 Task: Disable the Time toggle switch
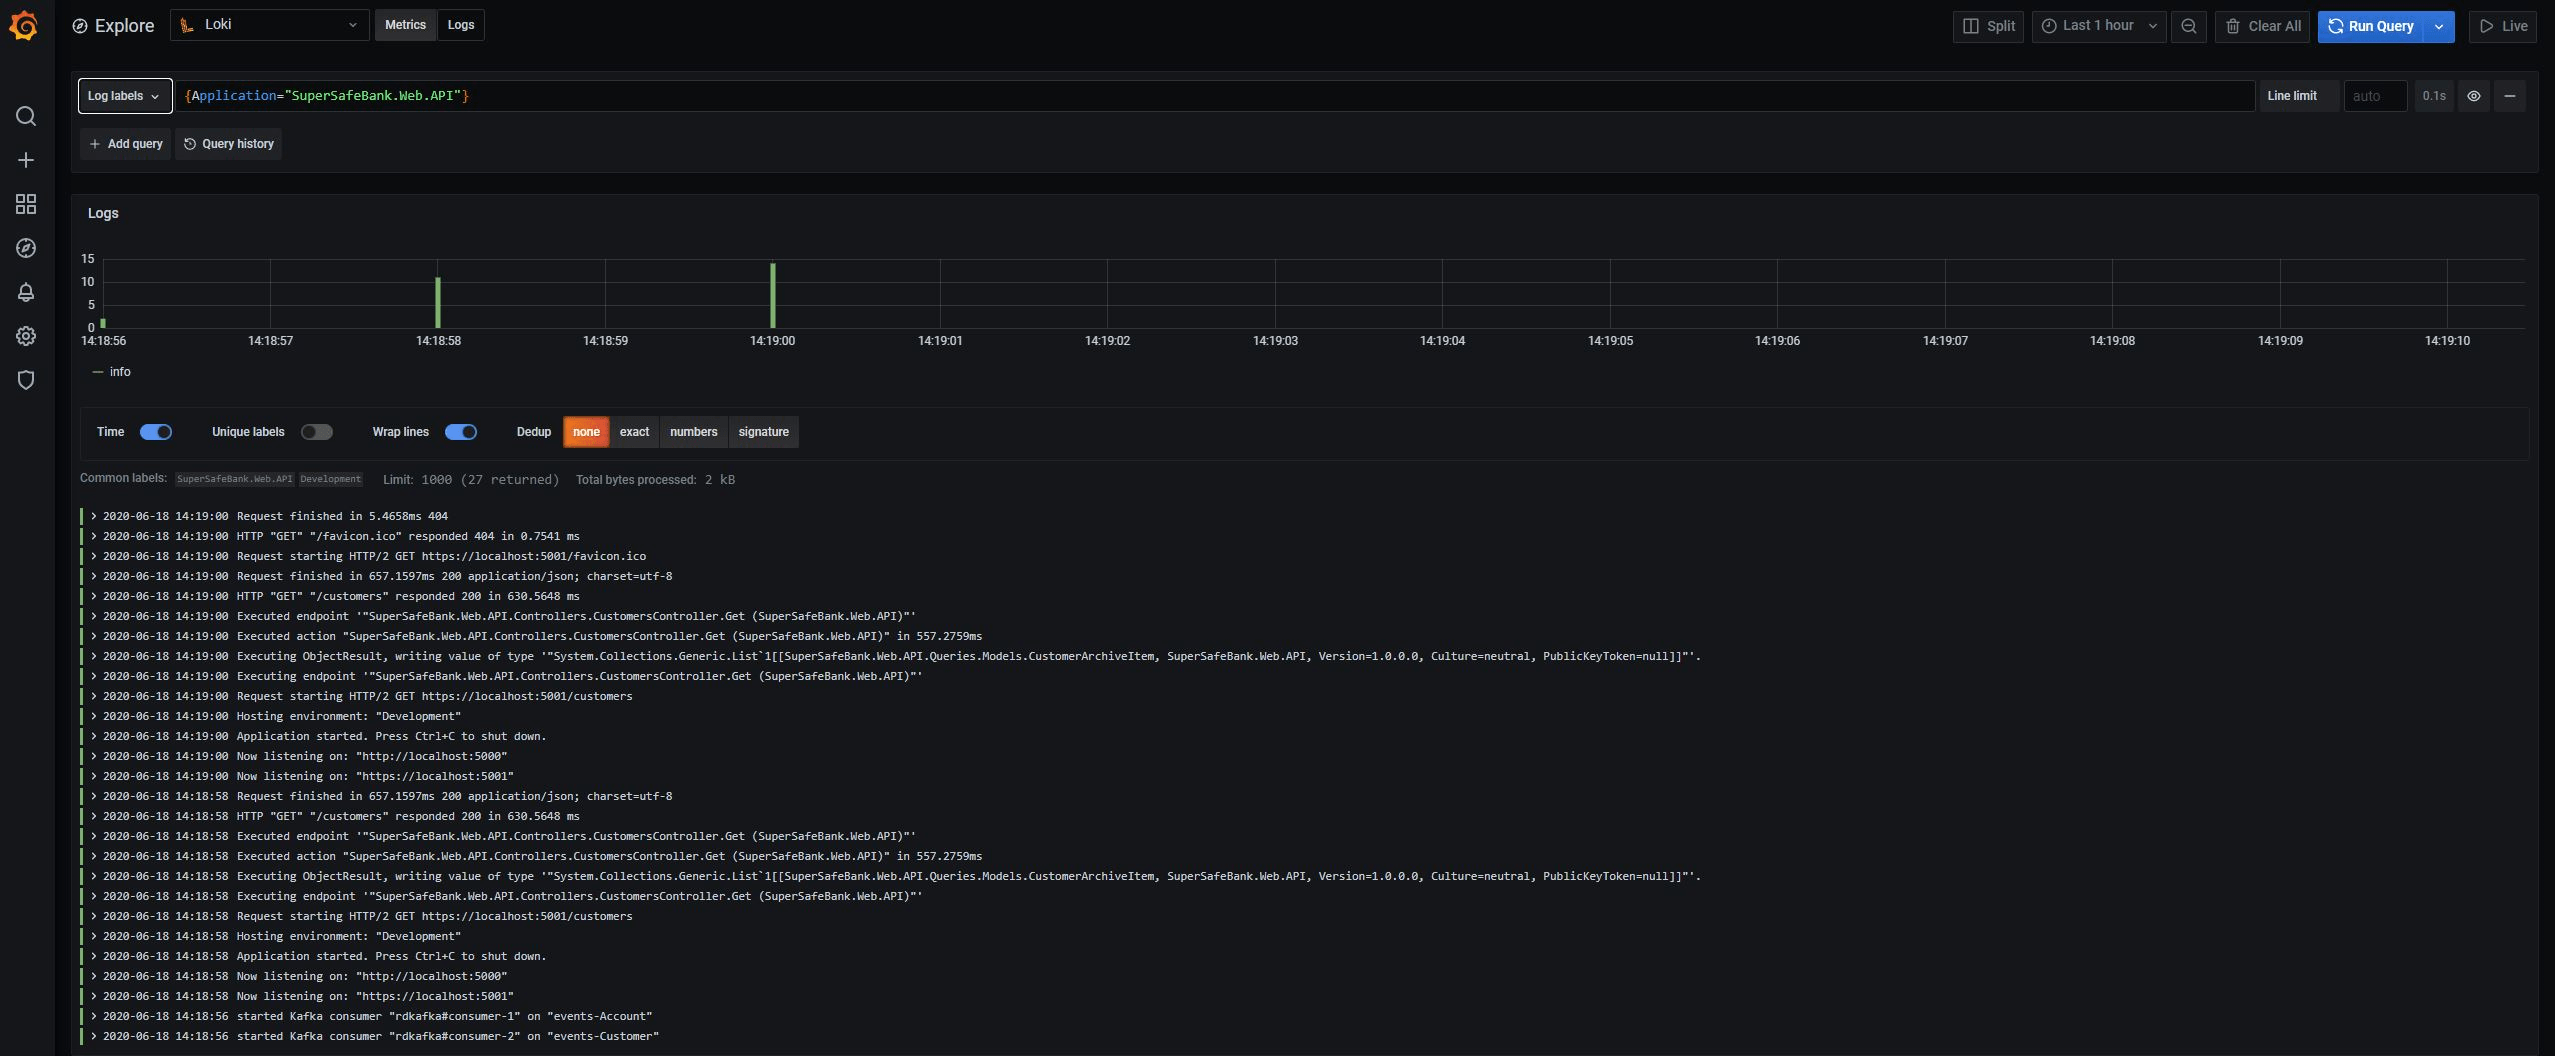pyautogui.click(x=156, y=432)
